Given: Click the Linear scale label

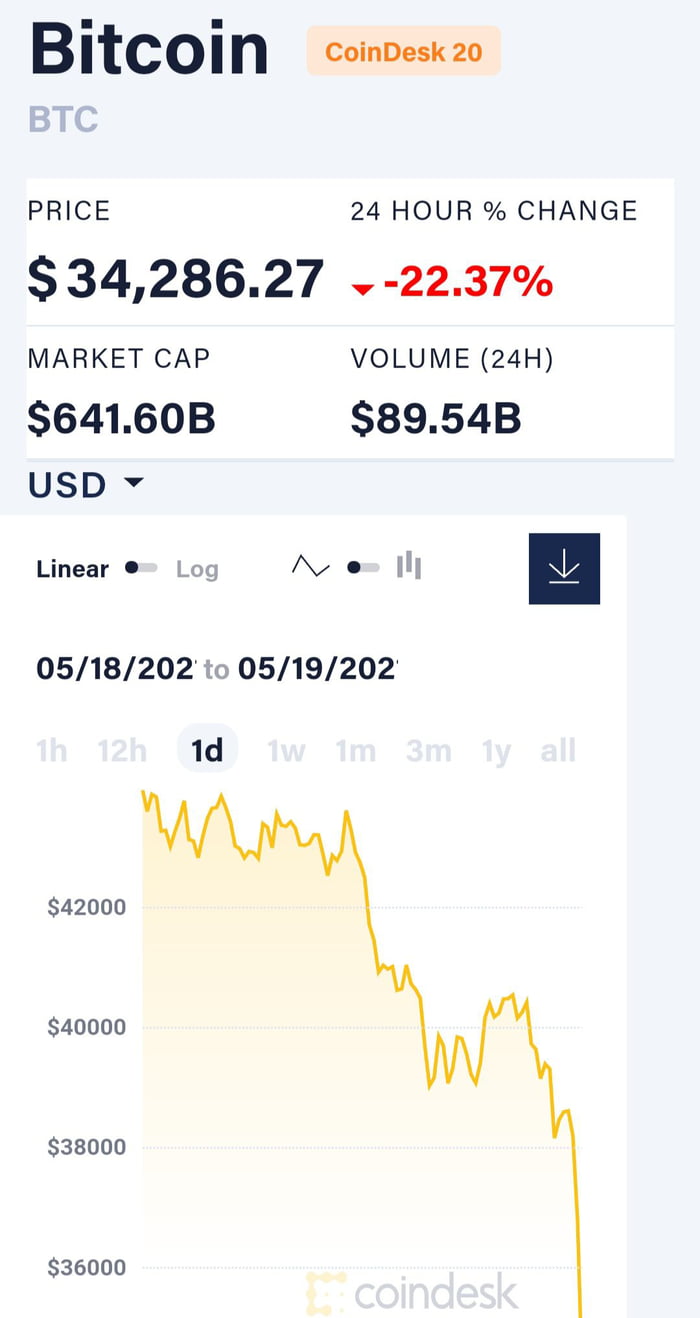Looking at the screenshot, I should tap(72, 569).
